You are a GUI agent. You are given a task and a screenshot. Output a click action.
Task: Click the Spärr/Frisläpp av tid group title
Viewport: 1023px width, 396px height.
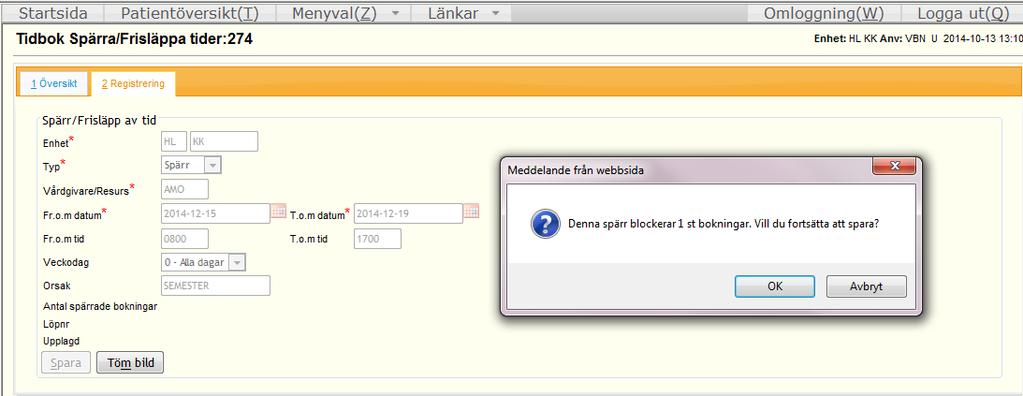tap(99, 120)
